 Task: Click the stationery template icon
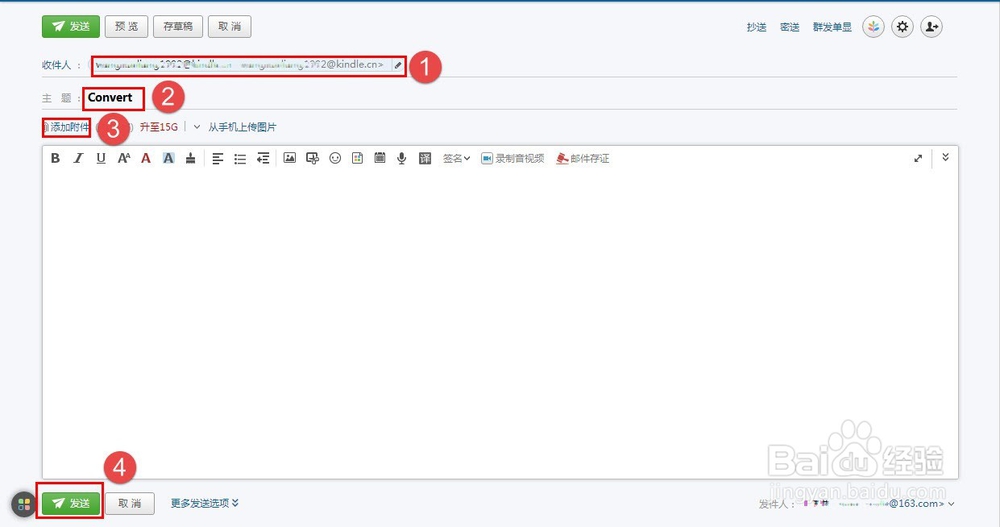357,158
